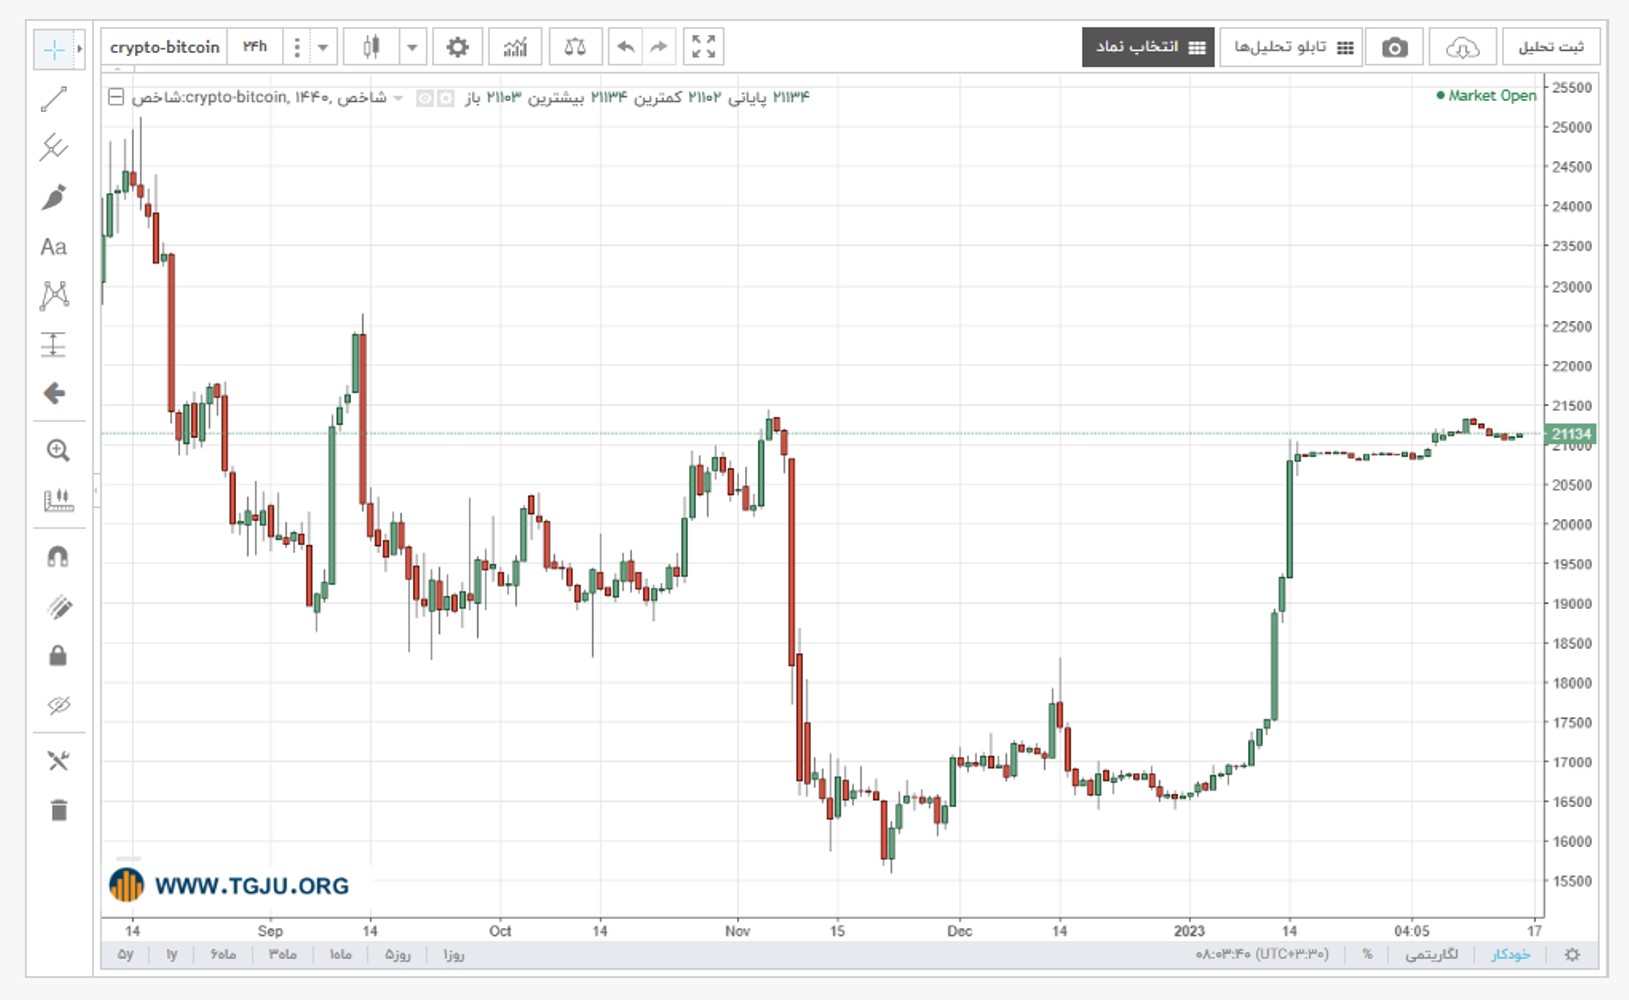Image resolution: width=1629 pixels, height=1000 pixels.
Task: Toggle لگاریتمی logarithmic scale
Action: tap(1432, 954)
